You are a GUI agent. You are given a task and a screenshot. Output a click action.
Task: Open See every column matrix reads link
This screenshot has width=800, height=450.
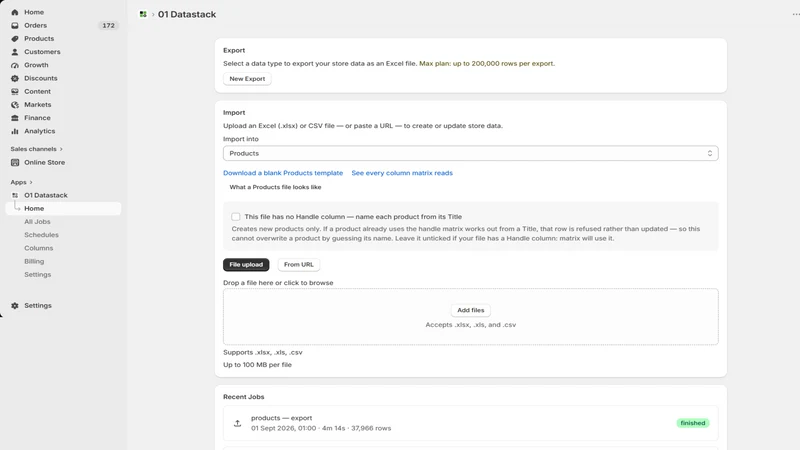402,173
